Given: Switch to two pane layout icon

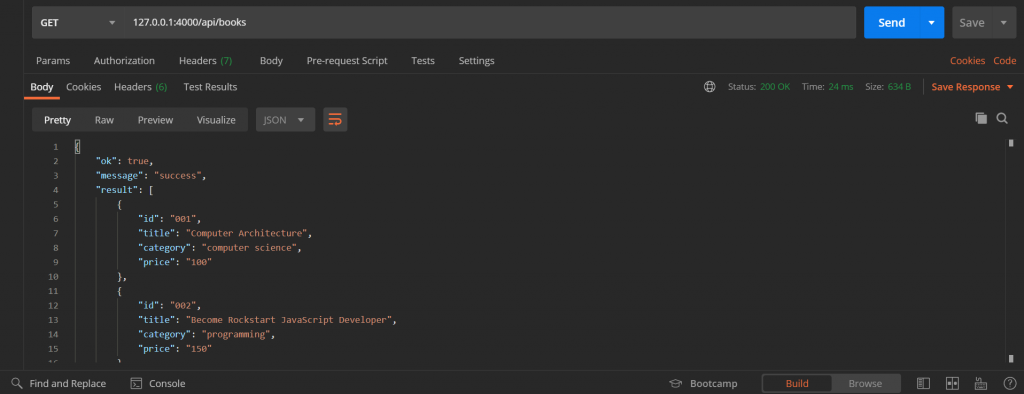Looking at the screenshot, I should pyautogui.click(x=952, y=384).
